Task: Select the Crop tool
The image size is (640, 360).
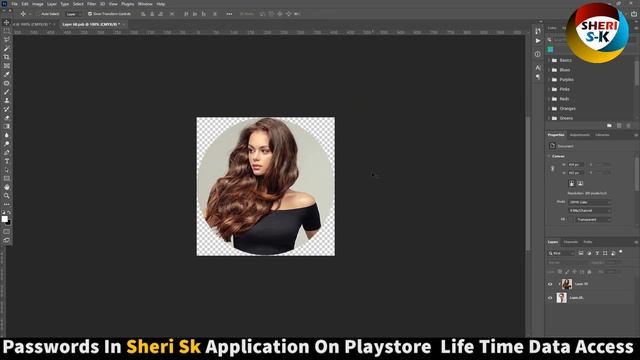Action: coord(7,57)
